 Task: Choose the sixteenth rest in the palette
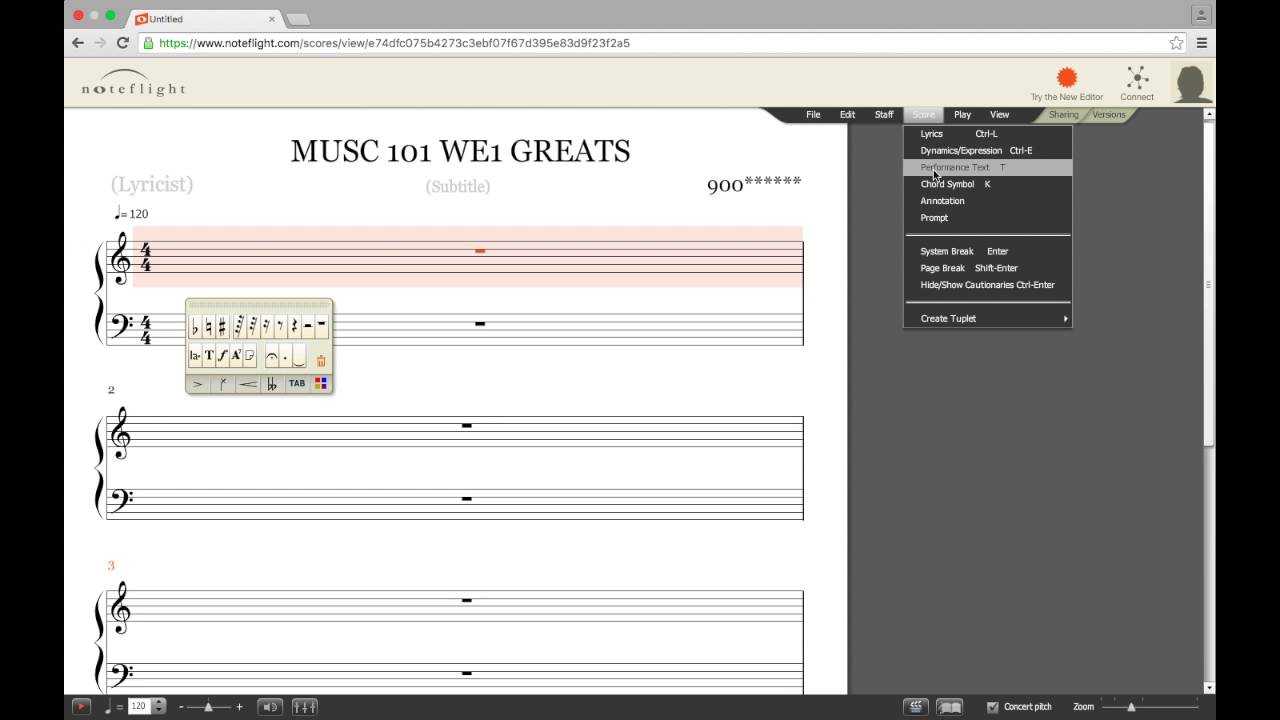(267, 326)
